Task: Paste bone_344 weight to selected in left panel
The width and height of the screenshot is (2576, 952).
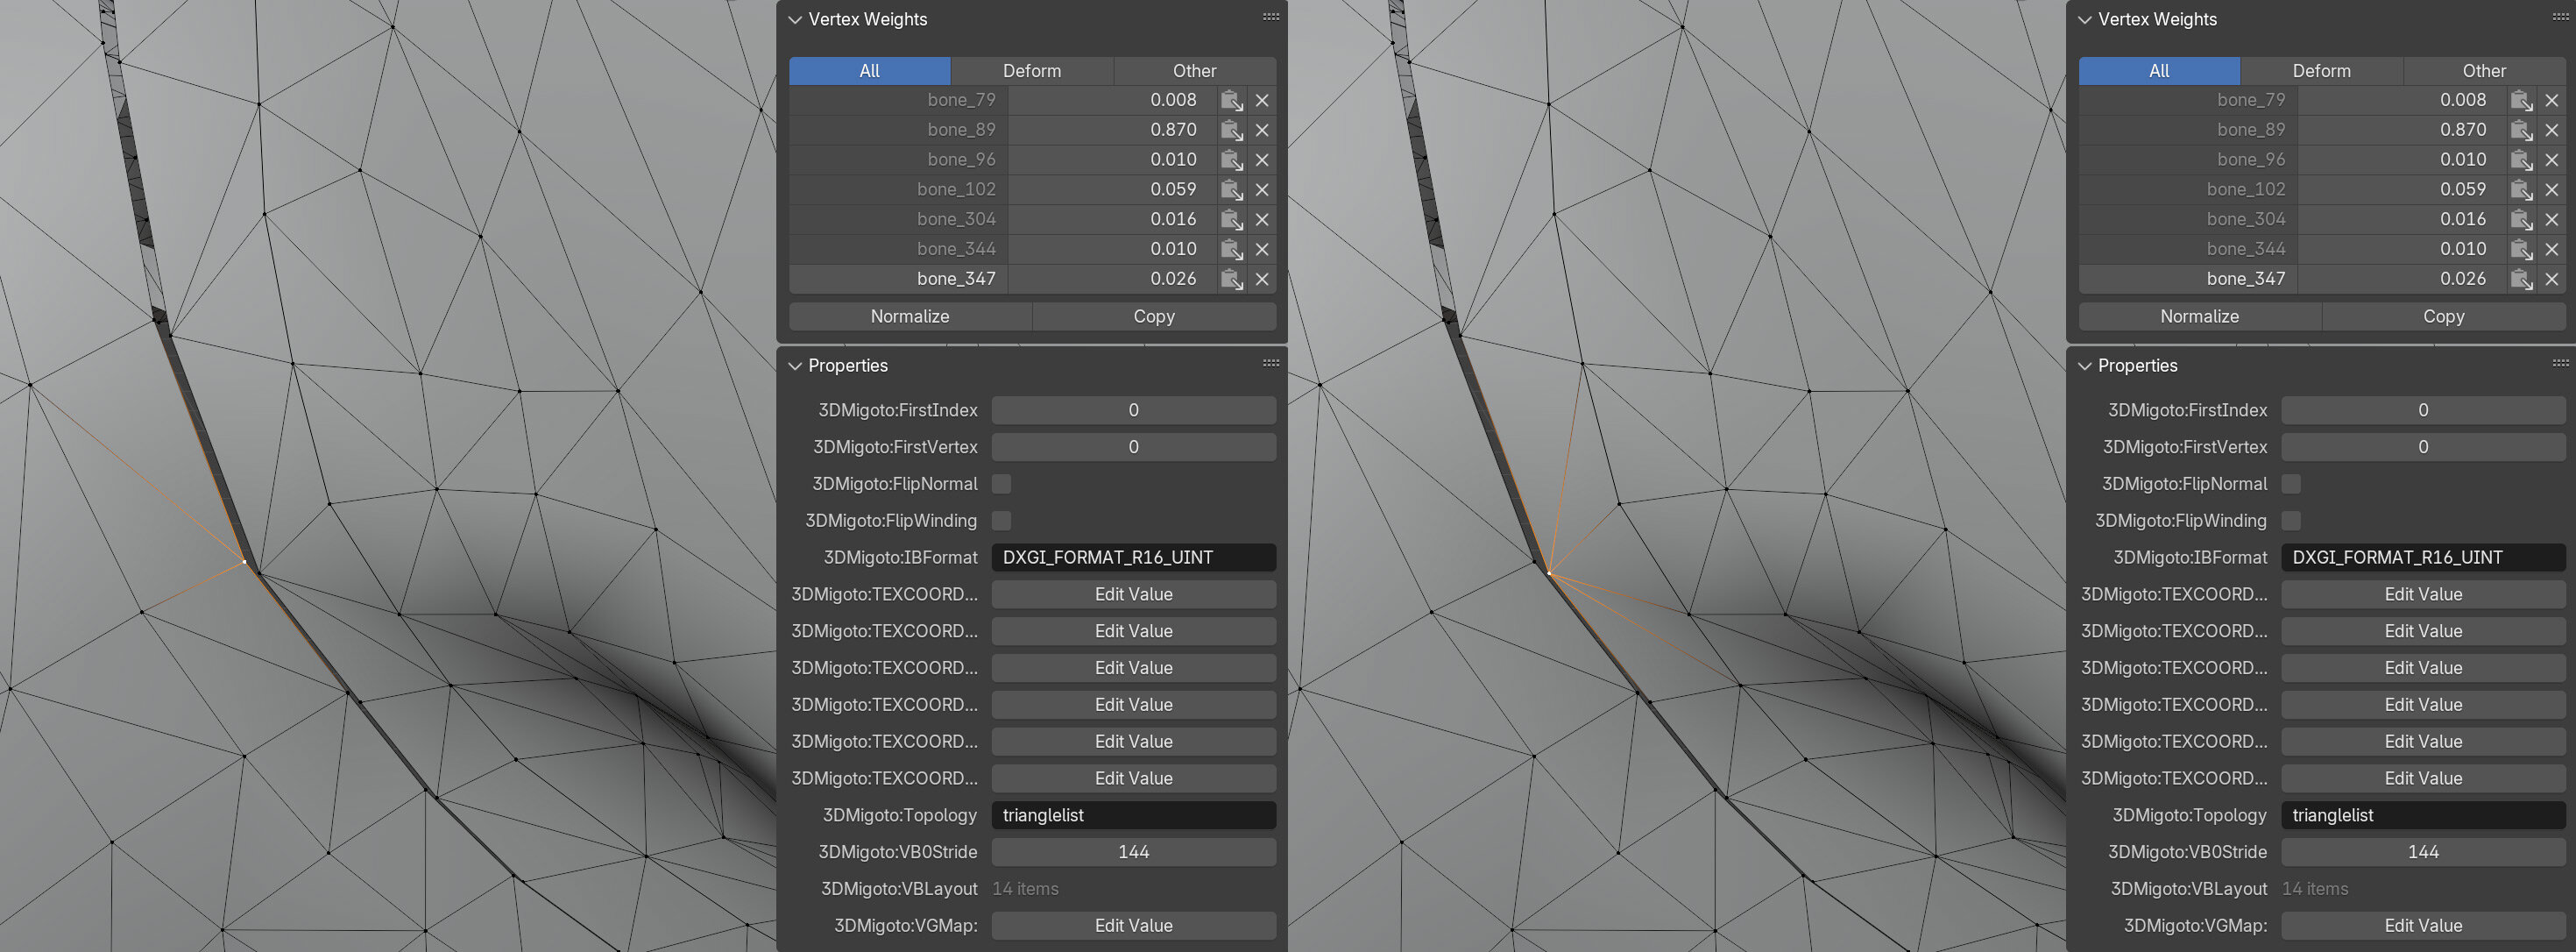Action: [1231, 250]
